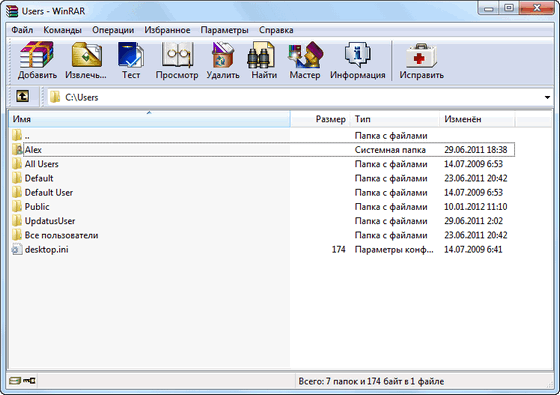
Task: Click the folder icon next to Public
Action: [x=17, y=206]
